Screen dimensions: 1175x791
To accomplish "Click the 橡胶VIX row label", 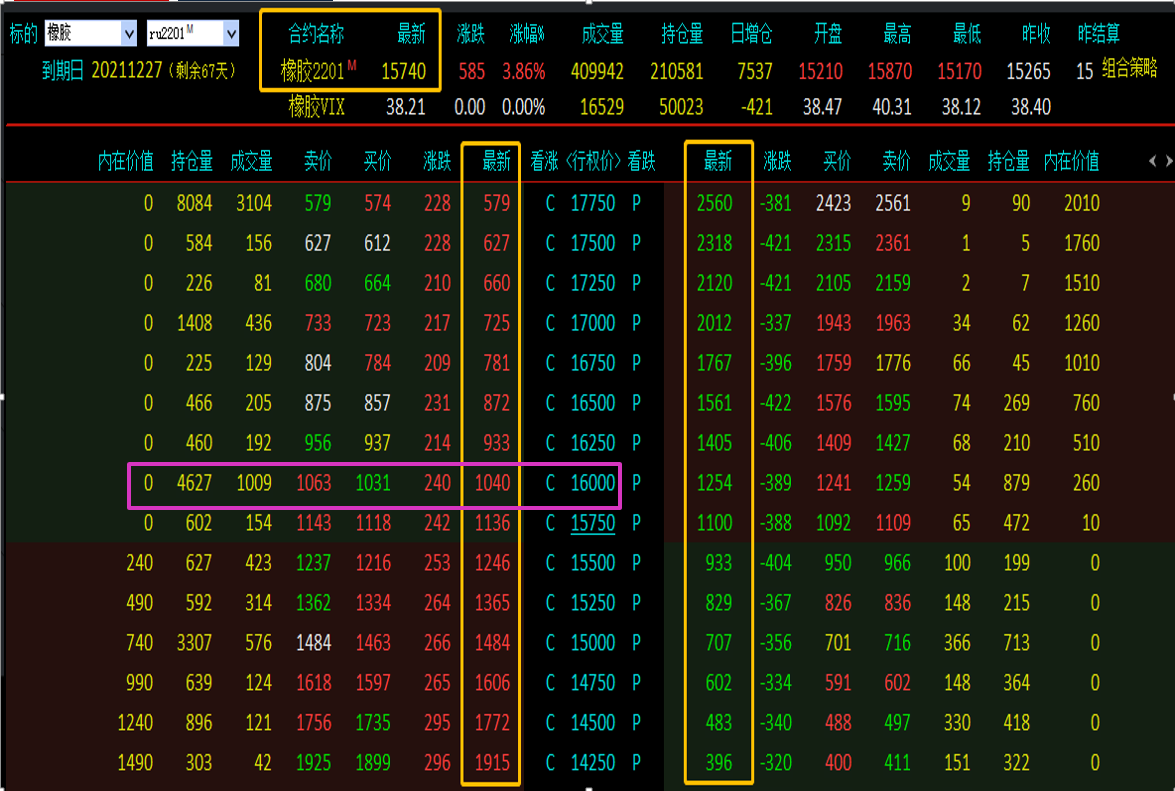I will coord(317,107).
